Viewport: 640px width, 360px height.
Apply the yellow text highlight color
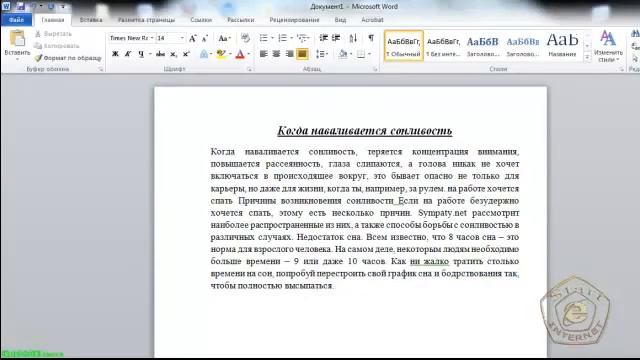coord(221,54)
